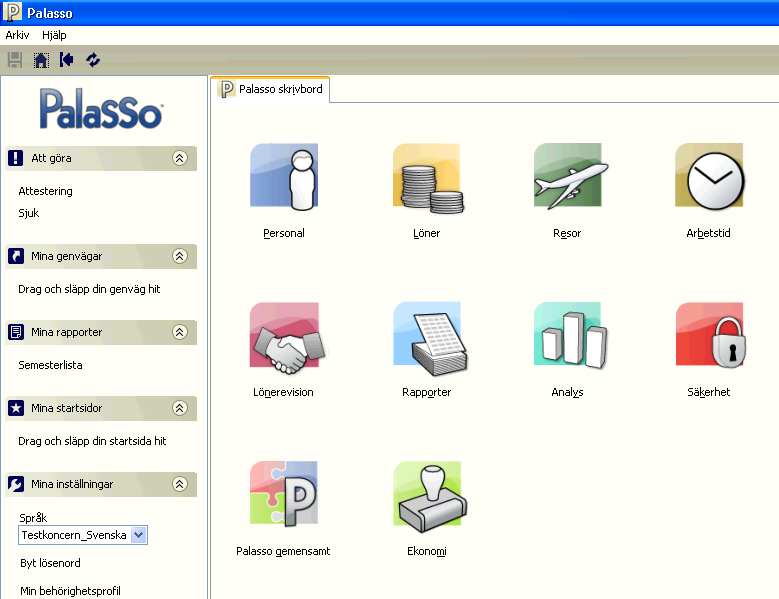
Task: Open the Löner coins icon
Action: pyautogui.click(x=428, y=178)
